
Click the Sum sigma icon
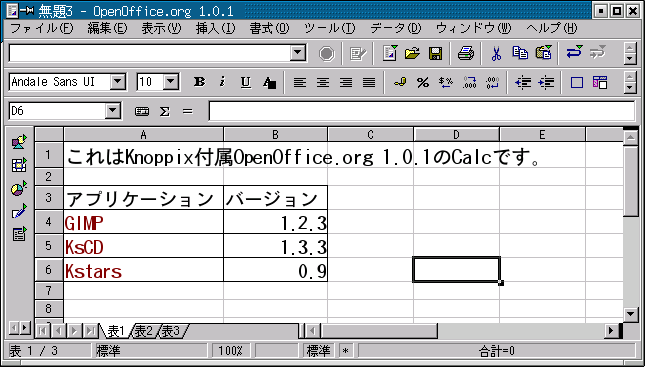(x=165, y=111)
